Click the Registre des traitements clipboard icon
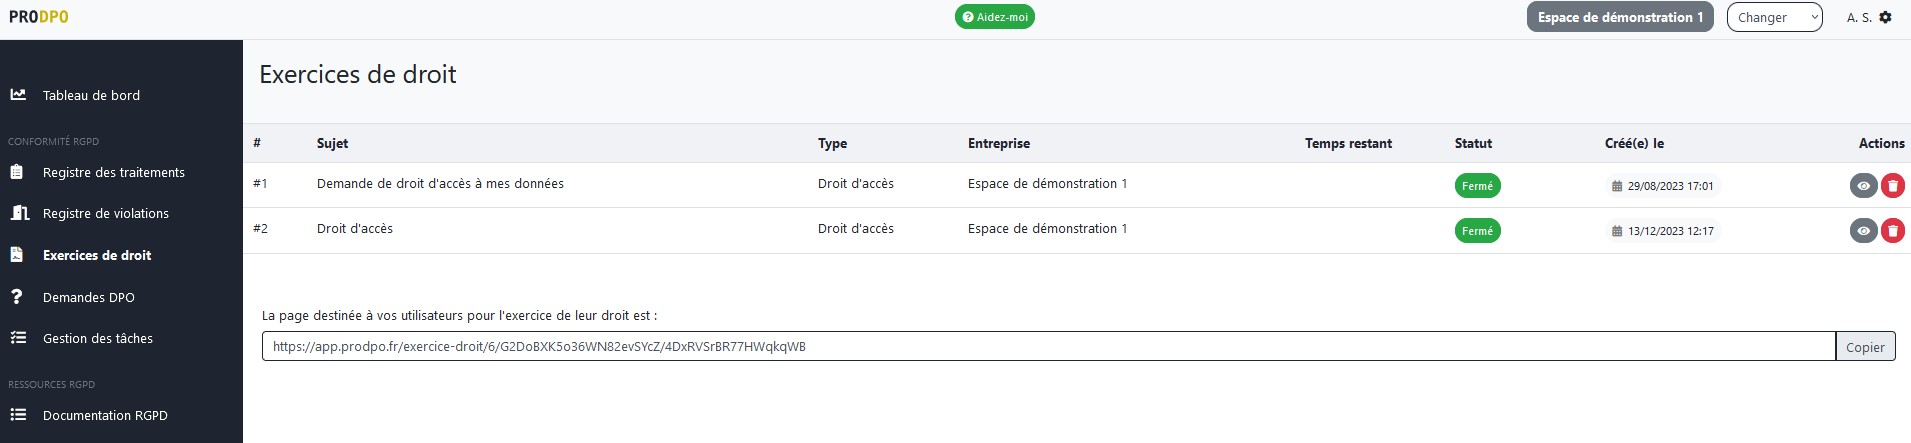 (x=17, y=172)
